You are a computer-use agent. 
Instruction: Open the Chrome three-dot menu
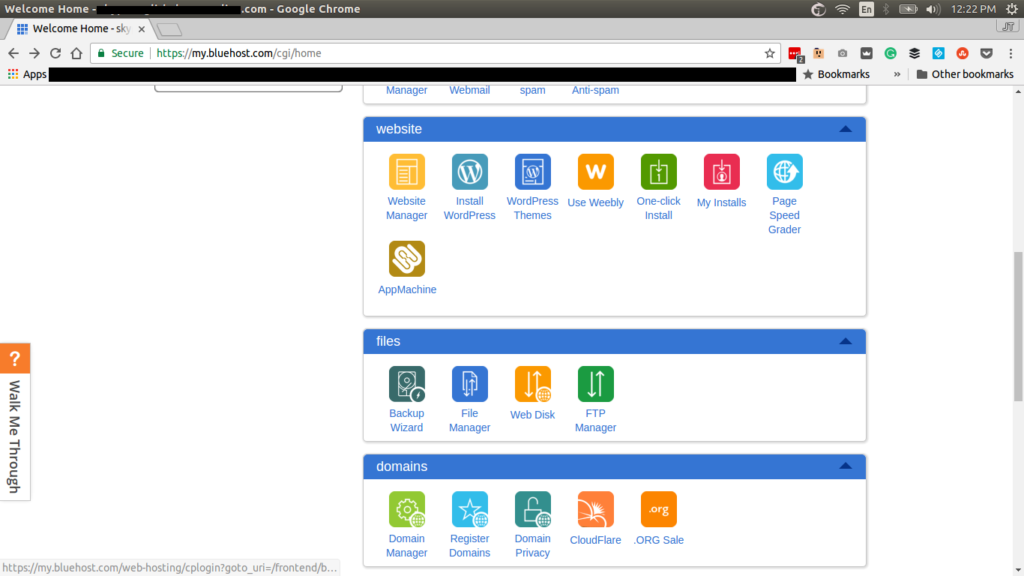click(1010, 54)
